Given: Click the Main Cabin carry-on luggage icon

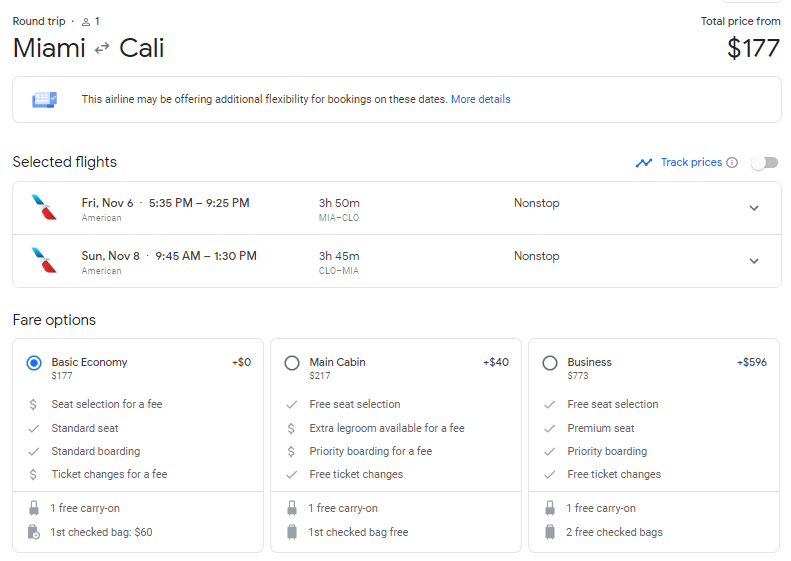Looking at the screenshot, I should [292, 508].
